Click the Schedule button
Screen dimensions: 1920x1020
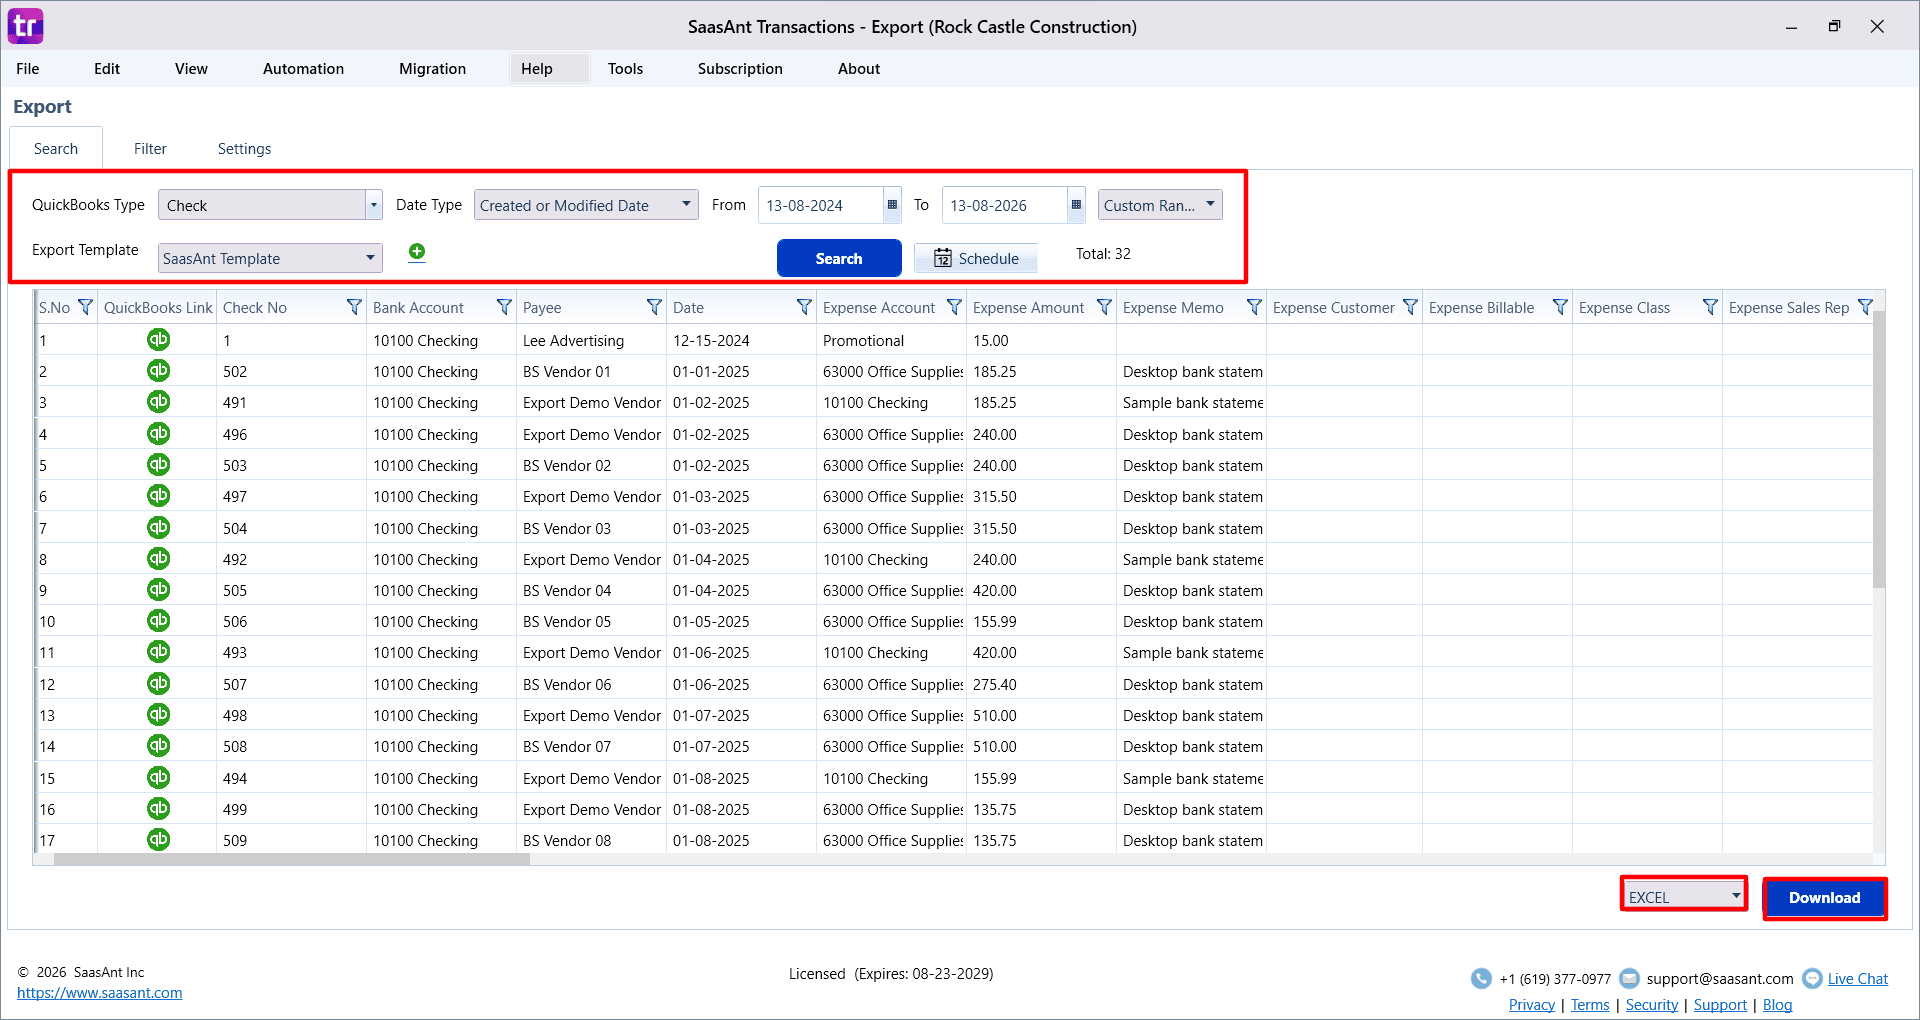(976, 258)
